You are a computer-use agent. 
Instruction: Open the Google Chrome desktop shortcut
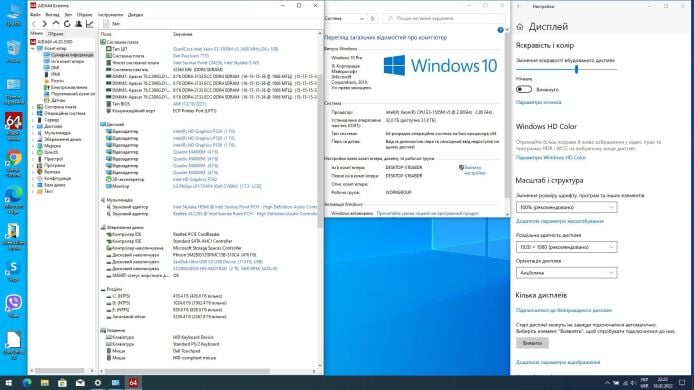[x=14, y=163]
